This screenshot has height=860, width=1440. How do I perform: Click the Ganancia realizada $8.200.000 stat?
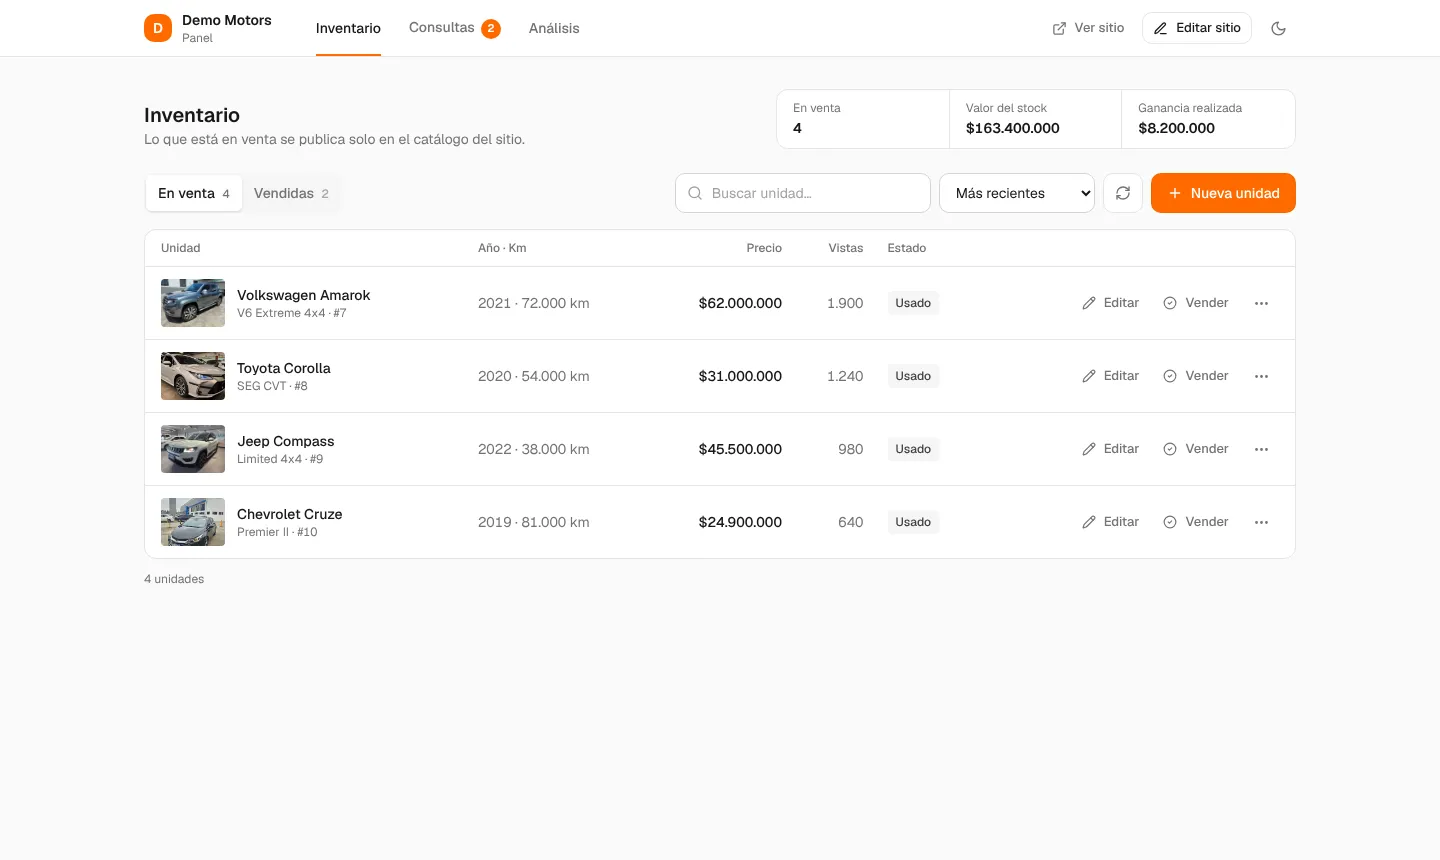pos(1208,119)
